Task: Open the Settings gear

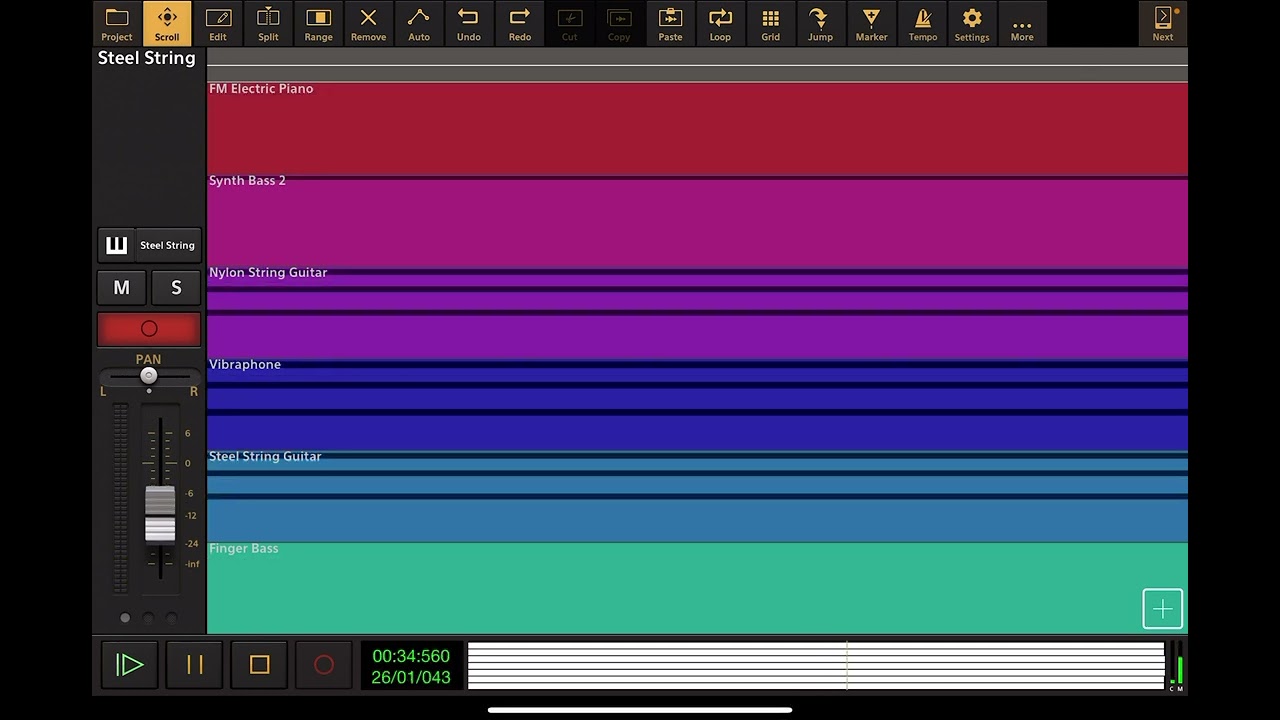Action: tap(972, 24)
